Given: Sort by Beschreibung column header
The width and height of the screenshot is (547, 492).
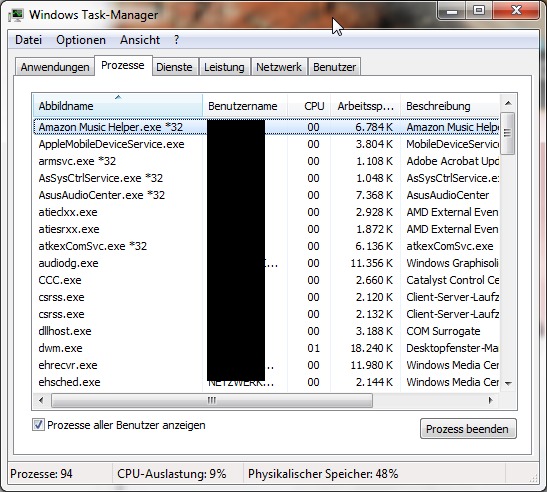Looking at the screenshot, I should point(450,106).
